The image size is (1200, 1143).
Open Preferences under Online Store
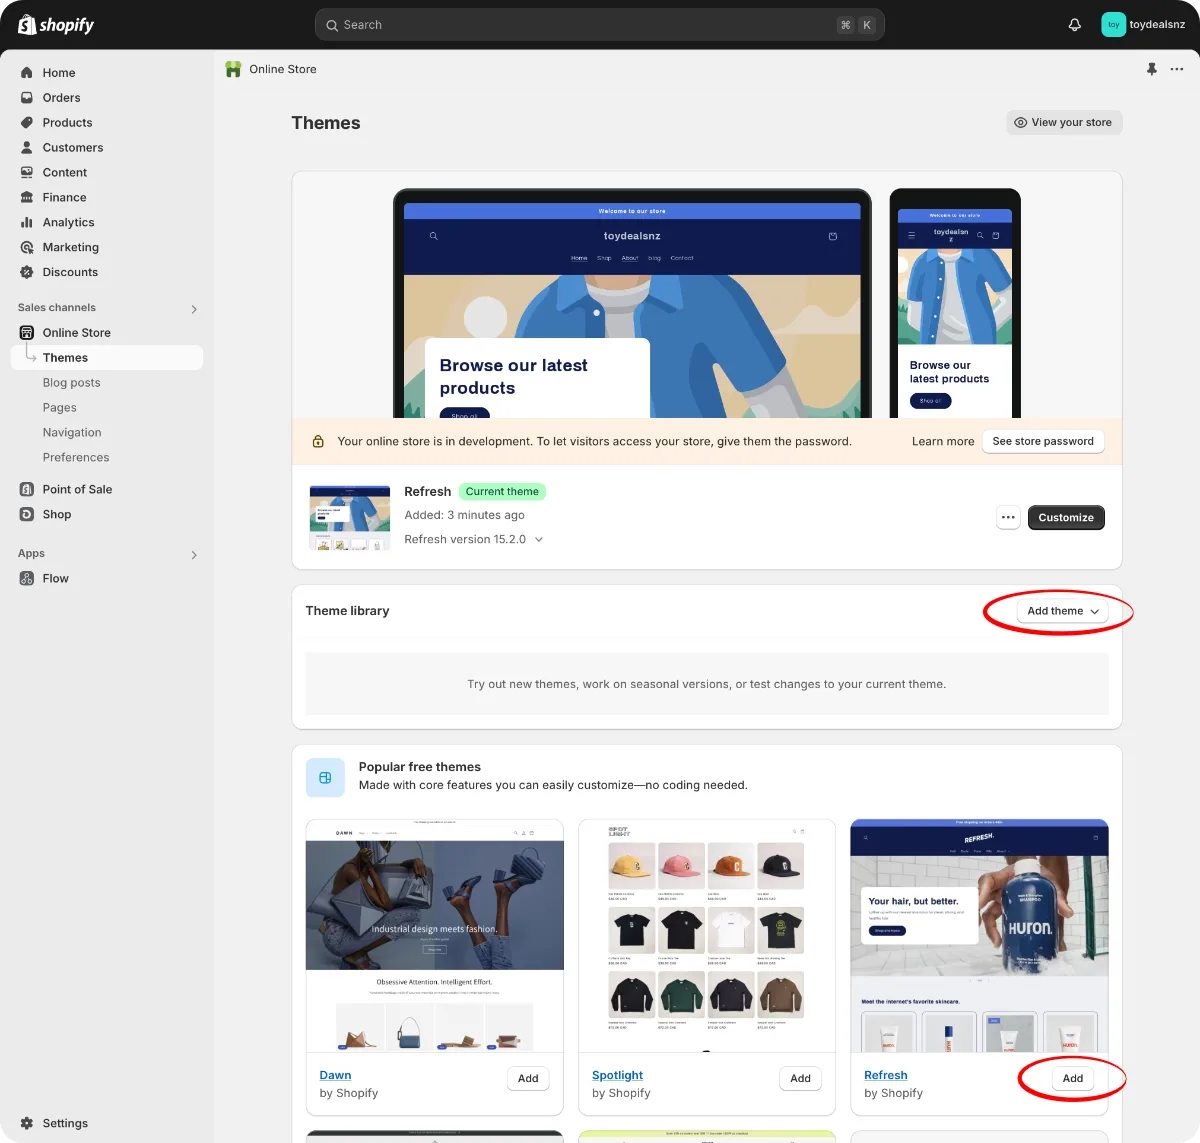pos(76,458)
